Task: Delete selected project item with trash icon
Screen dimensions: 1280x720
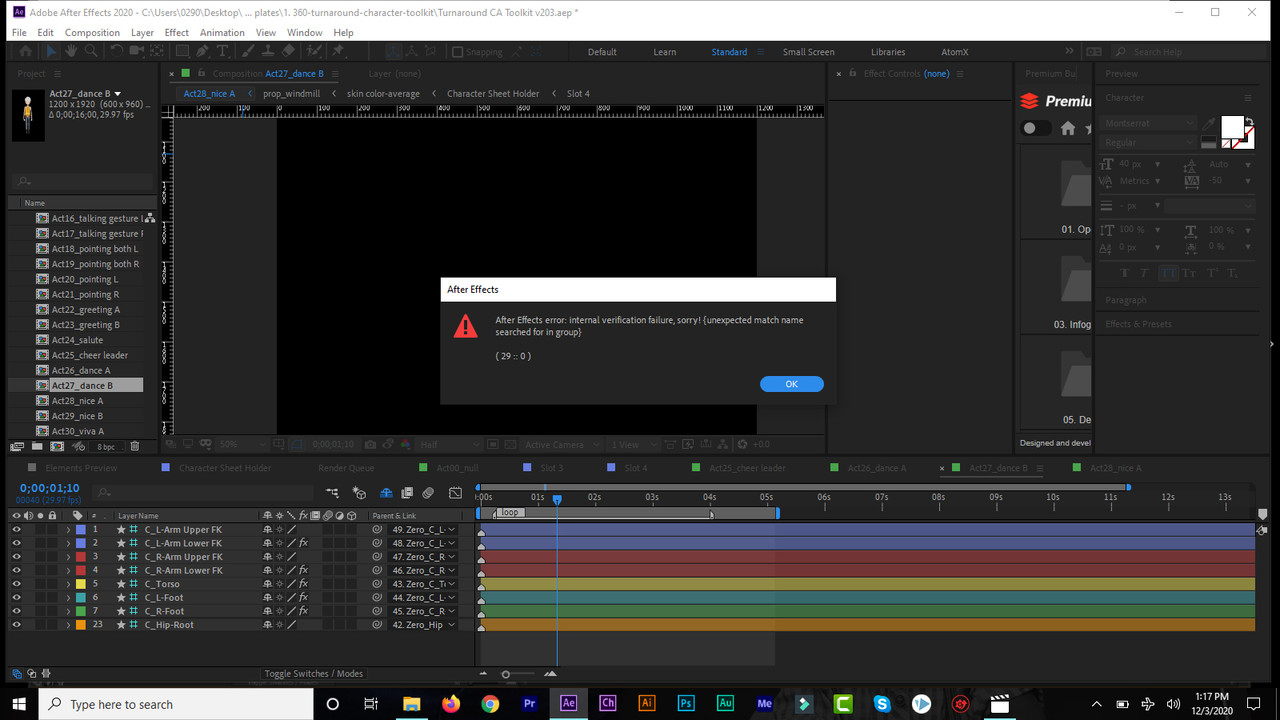Action: (135, 446)
